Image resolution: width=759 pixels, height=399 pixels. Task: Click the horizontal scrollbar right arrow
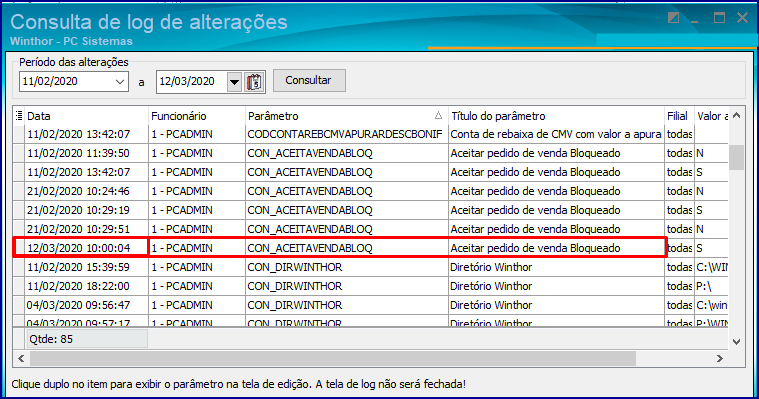coord(720,358)
